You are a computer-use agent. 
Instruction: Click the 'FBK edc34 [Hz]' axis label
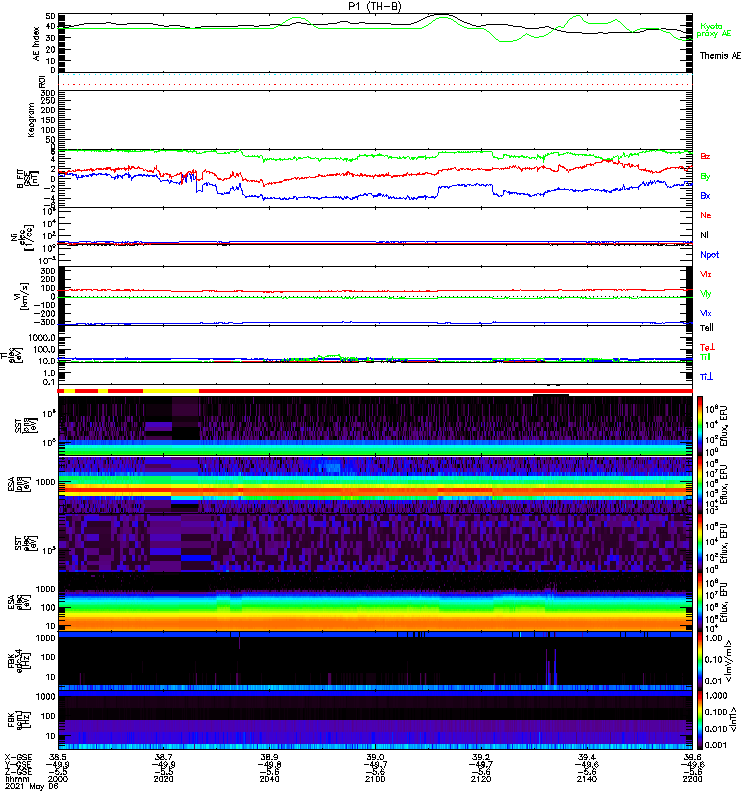(x=21, y=661)
